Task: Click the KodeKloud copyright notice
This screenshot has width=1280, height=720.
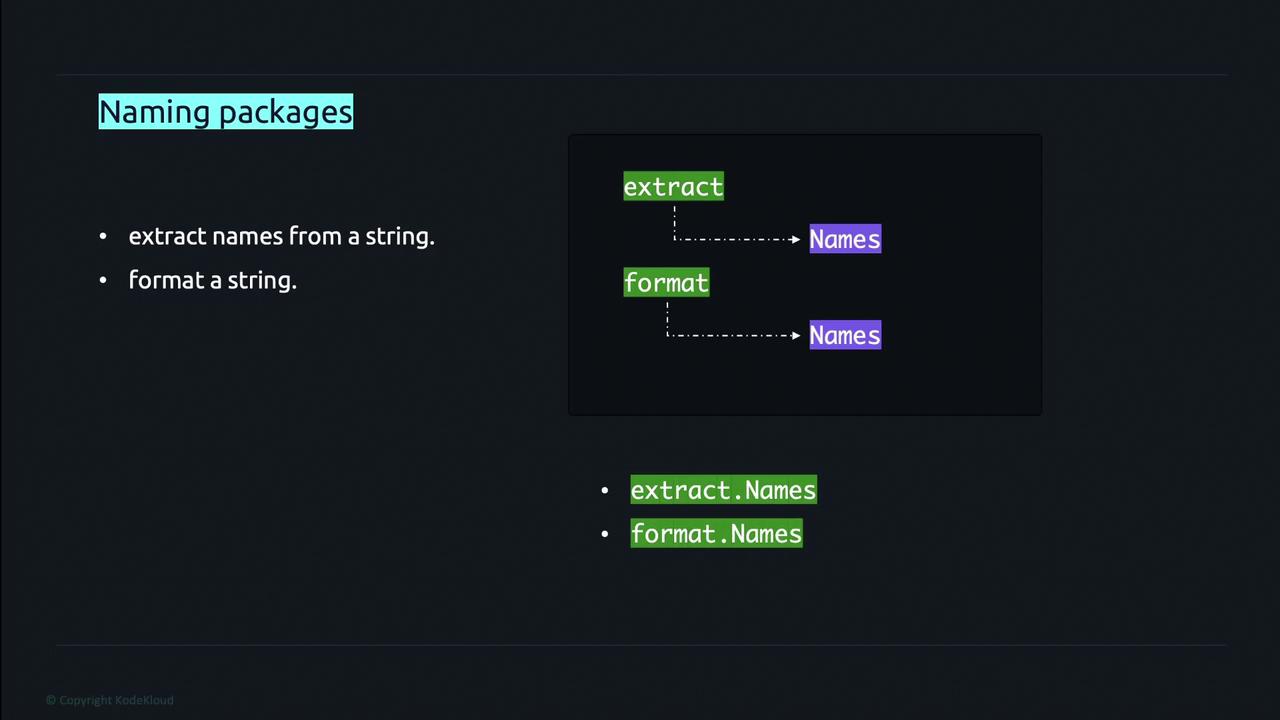Action: coord(110,700)
